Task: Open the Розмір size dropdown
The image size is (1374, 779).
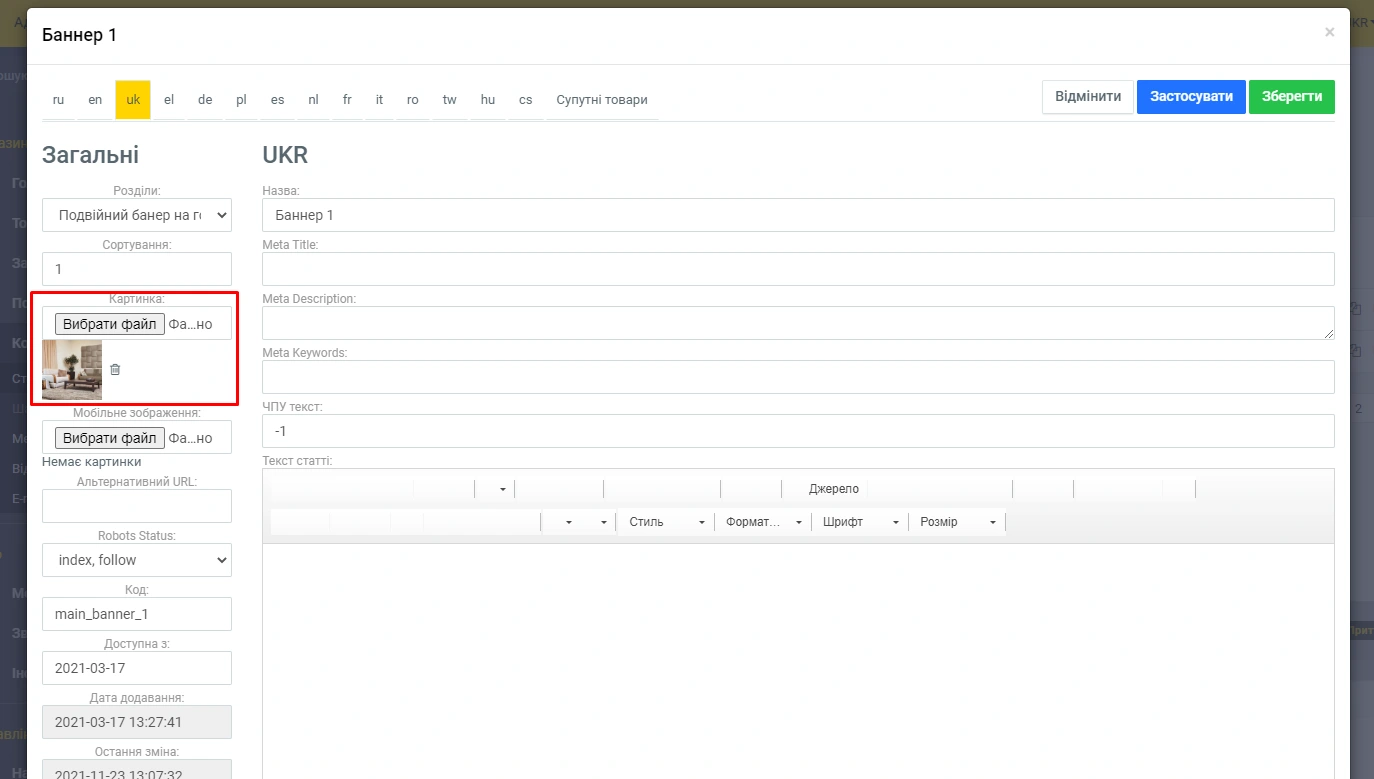Action: (956, 522)
